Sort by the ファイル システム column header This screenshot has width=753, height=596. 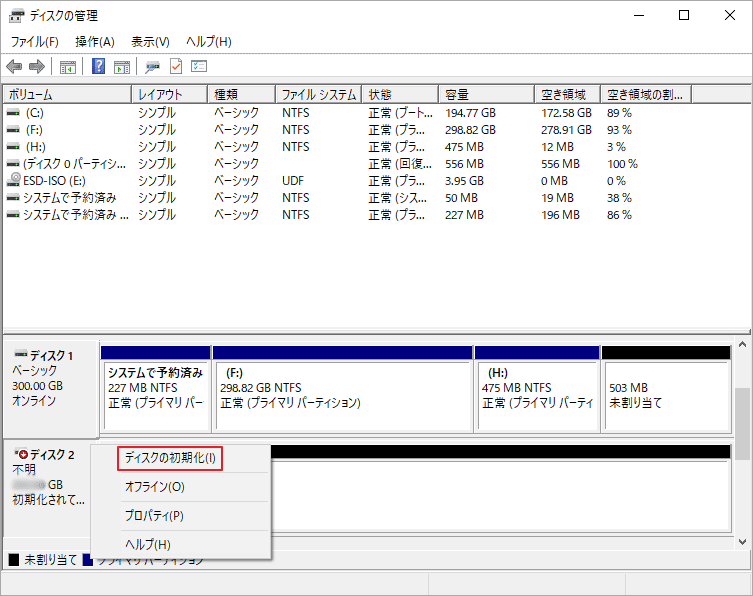319,94
